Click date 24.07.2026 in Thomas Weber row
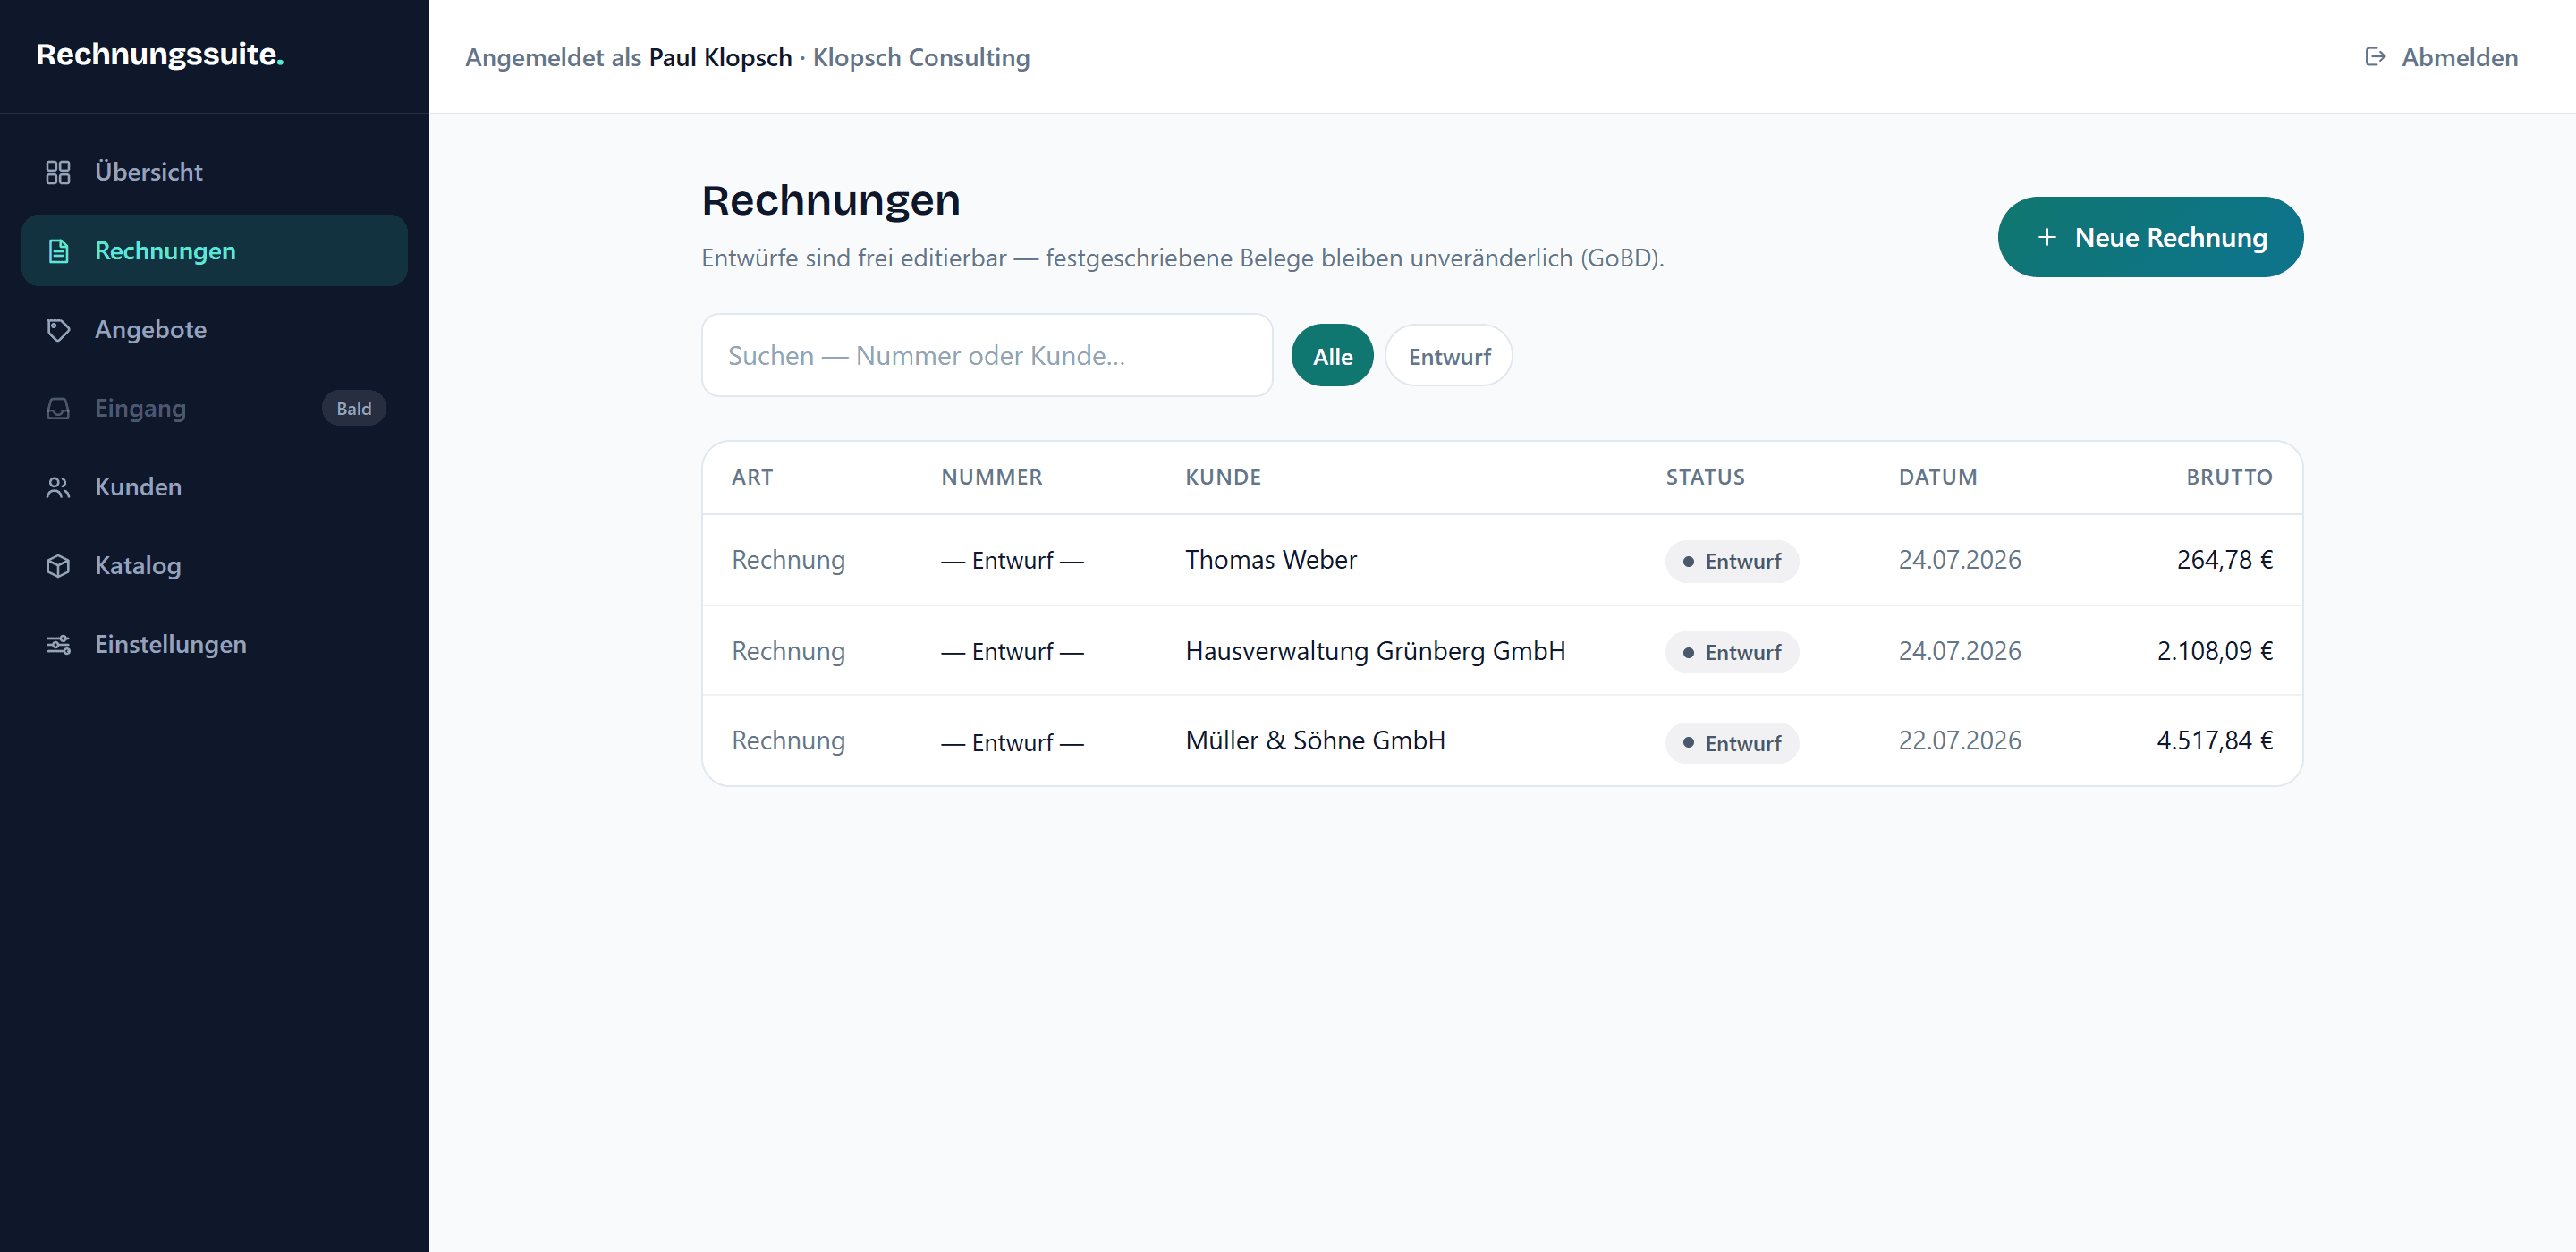 1960,560
